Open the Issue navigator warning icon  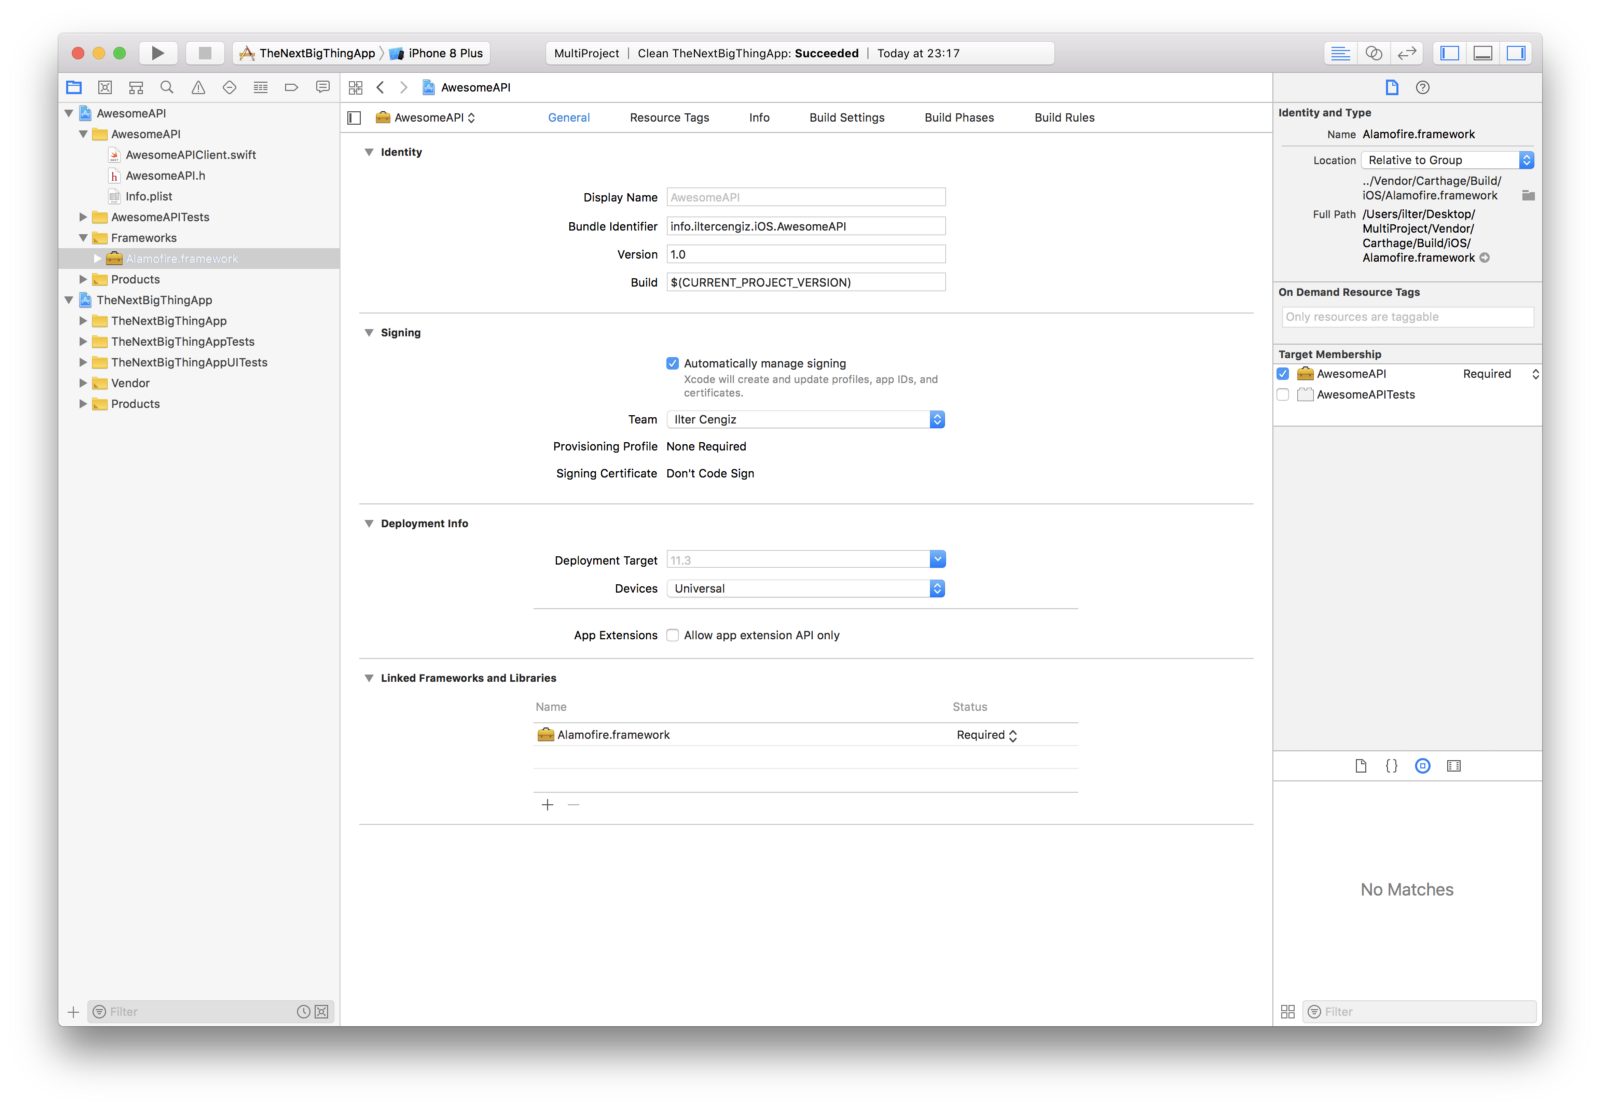pos(198,87)
